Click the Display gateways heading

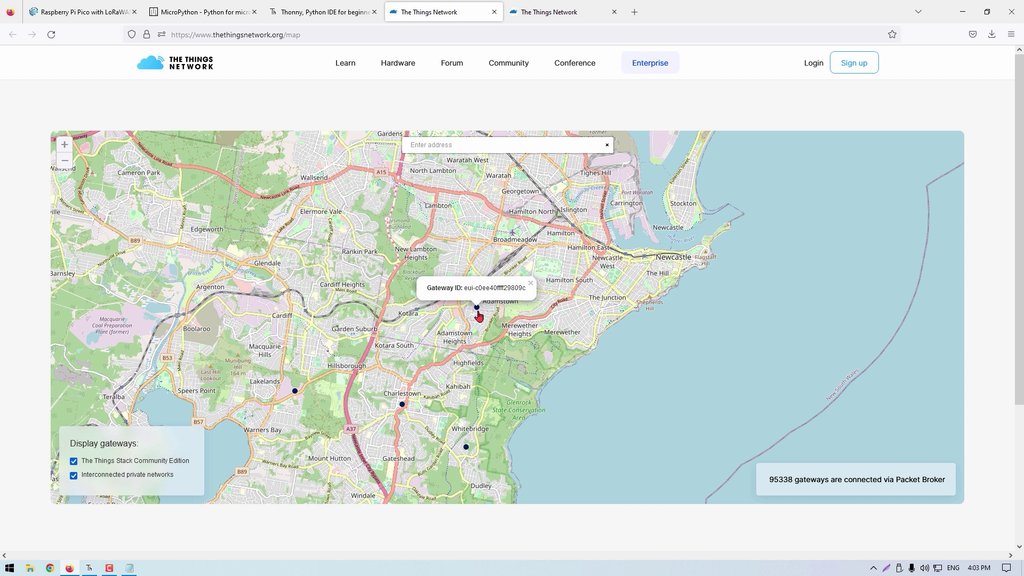(x=104, y=443)
